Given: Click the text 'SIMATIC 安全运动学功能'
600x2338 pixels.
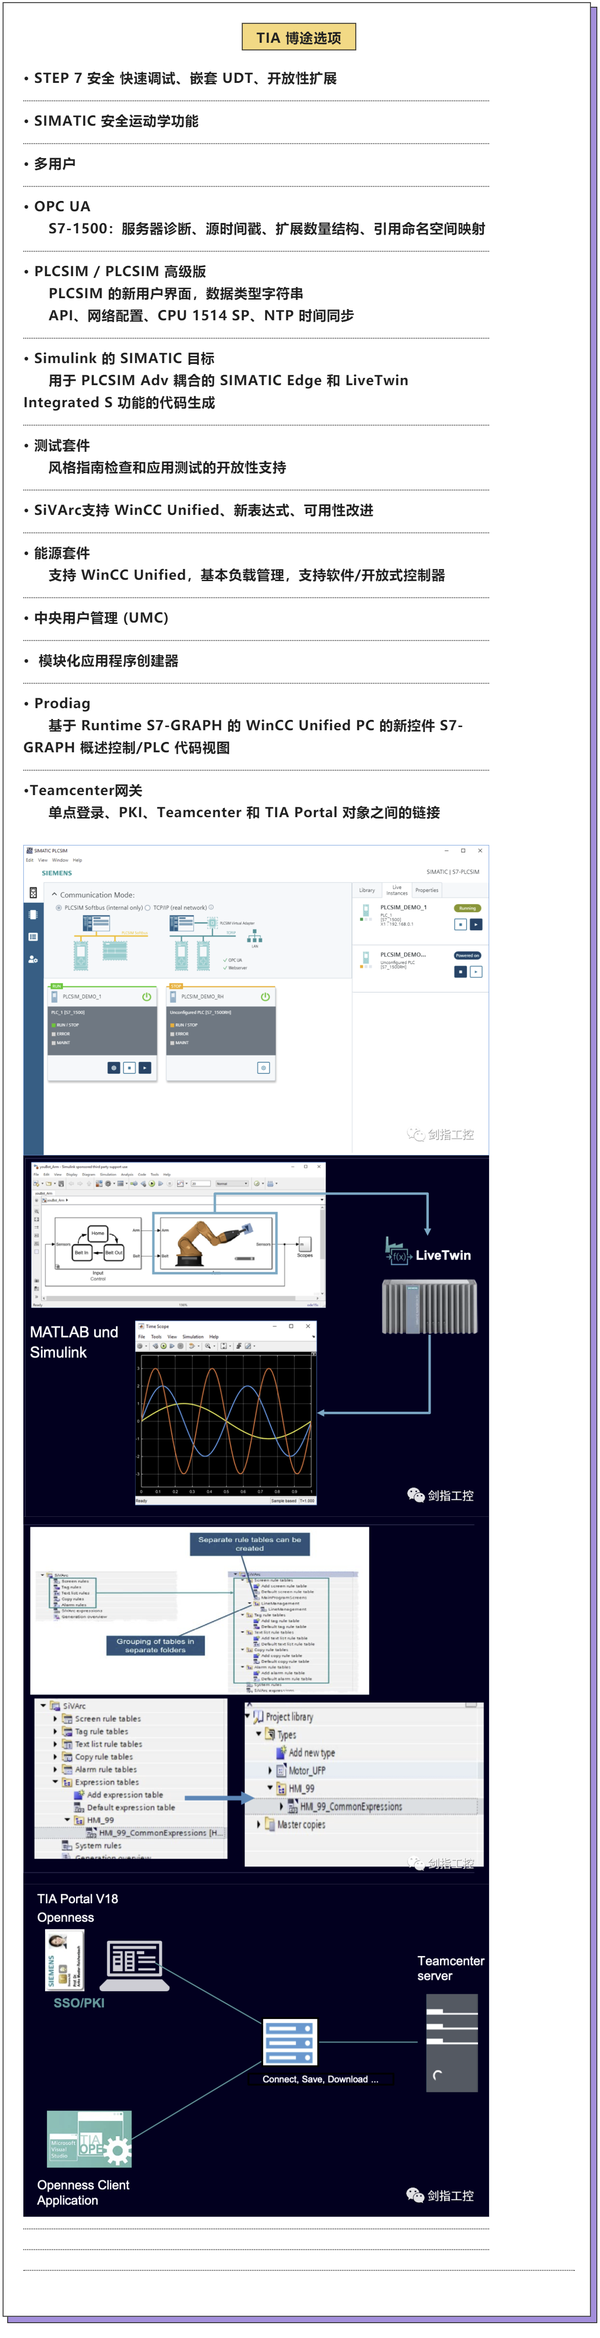Looking at the screenshot, I should point(116,121).
